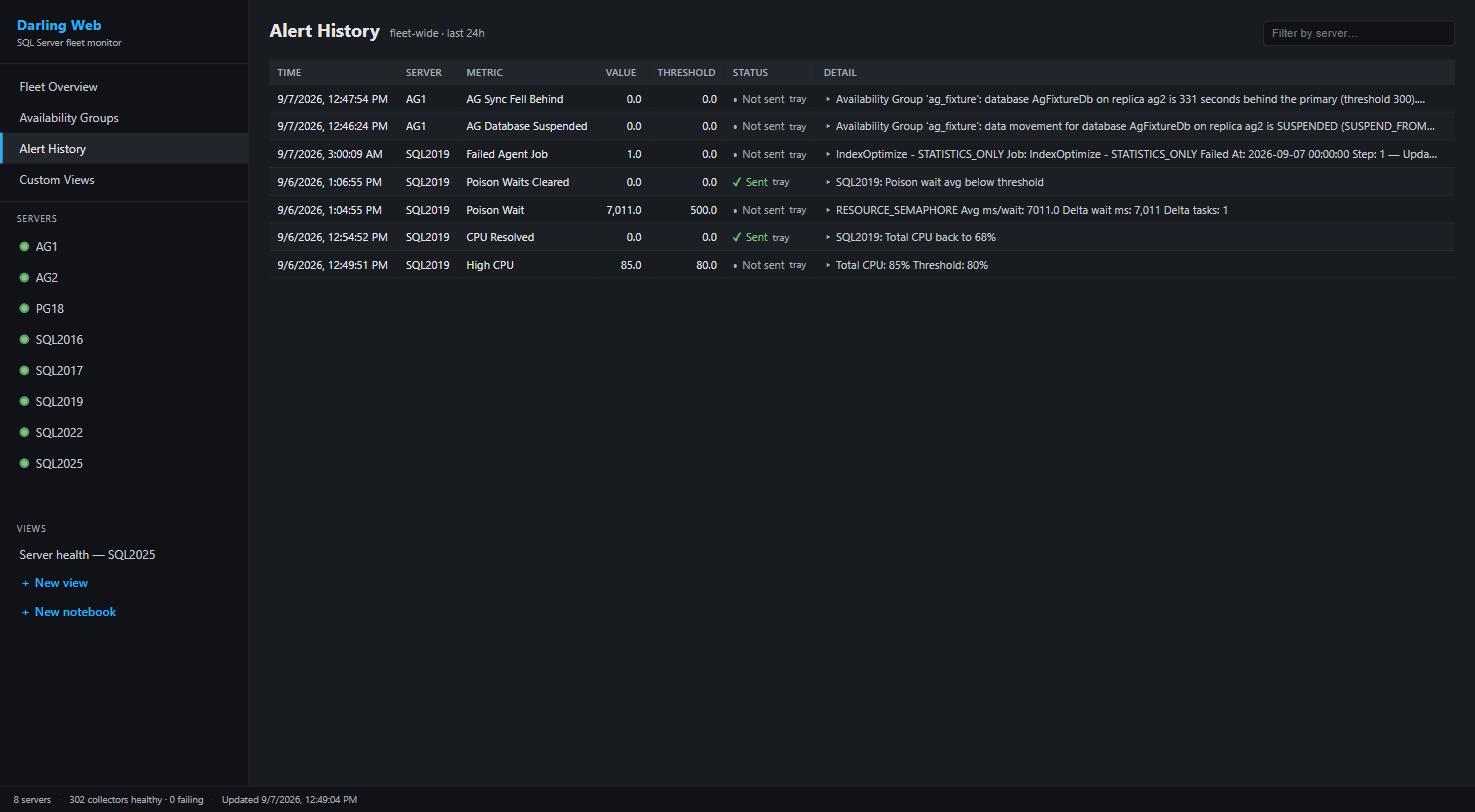Expand detail of CPU Resolved alert
The image size is (1475, 812).
[x=828, y=237]
